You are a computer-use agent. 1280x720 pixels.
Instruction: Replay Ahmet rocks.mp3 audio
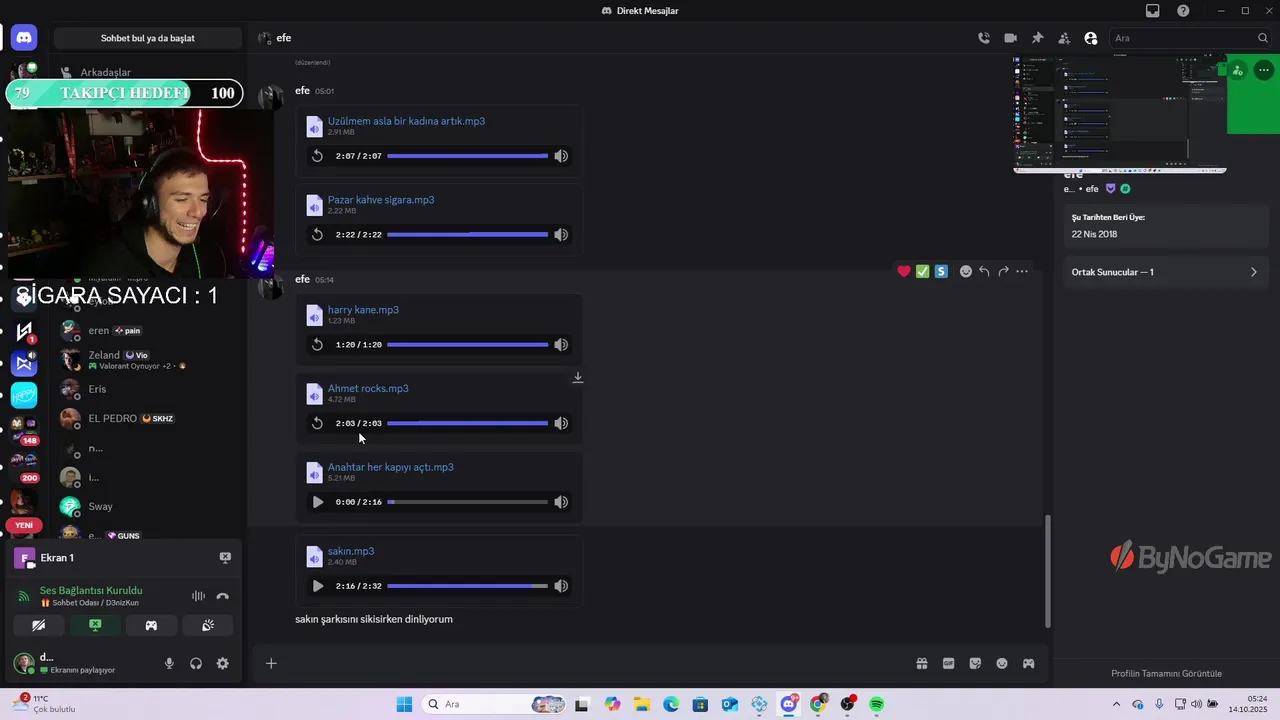(317, 424)
